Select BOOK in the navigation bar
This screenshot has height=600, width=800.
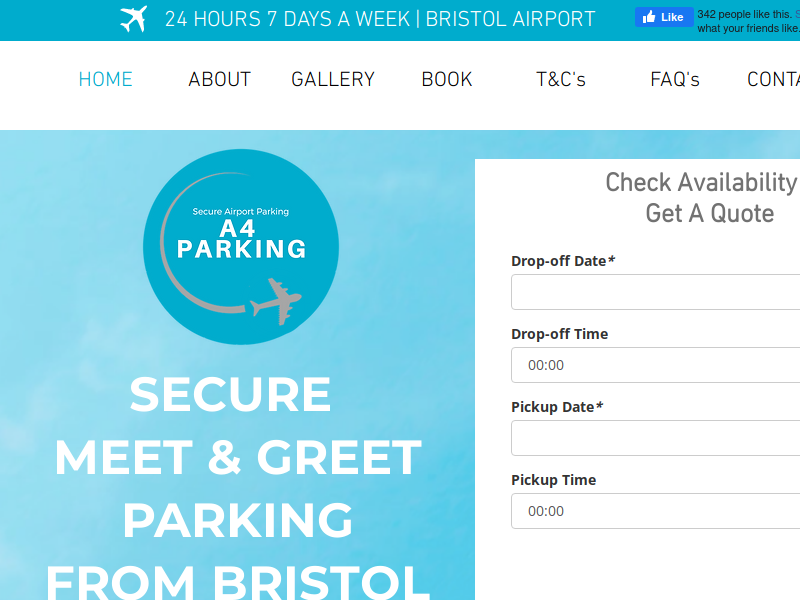tap(447, 80)
